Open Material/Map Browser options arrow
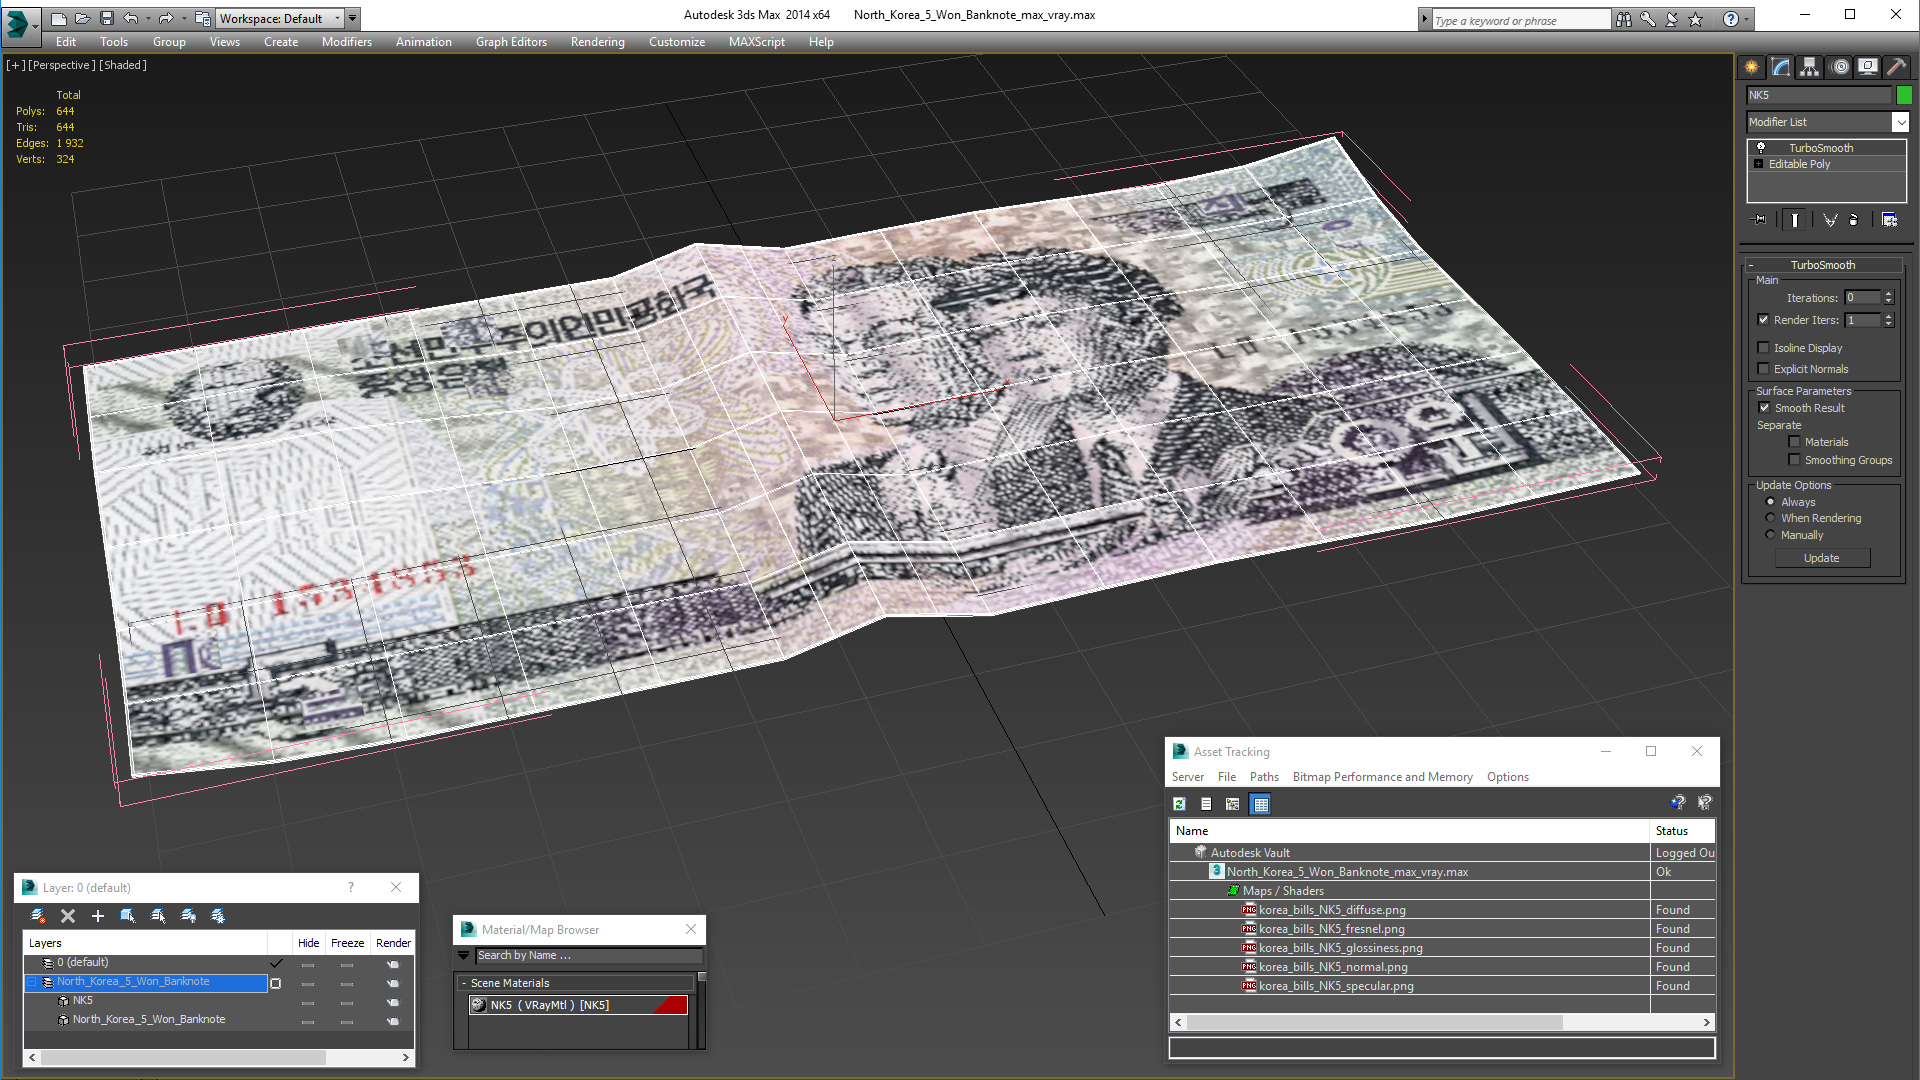This screenshot has height=1080, width=1920. pos(463,956)
